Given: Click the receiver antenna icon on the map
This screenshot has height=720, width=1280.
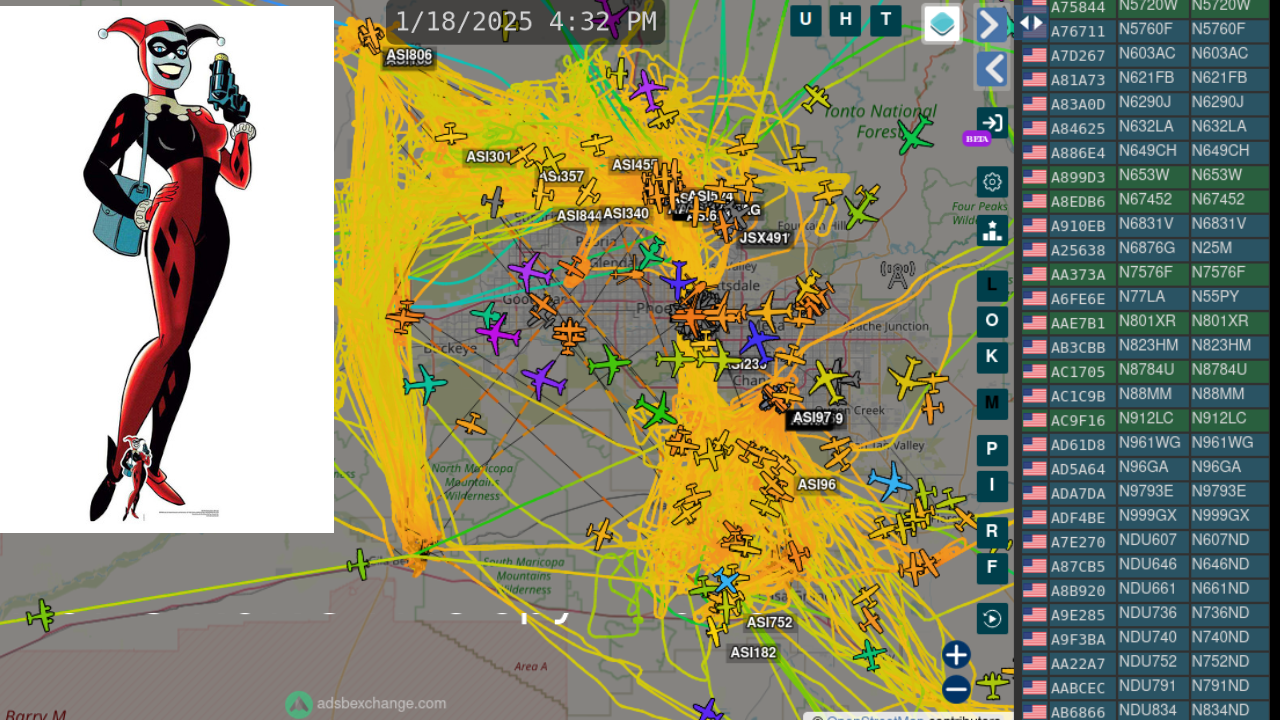Looking at the screenshot, I should (x=897, y=274).
